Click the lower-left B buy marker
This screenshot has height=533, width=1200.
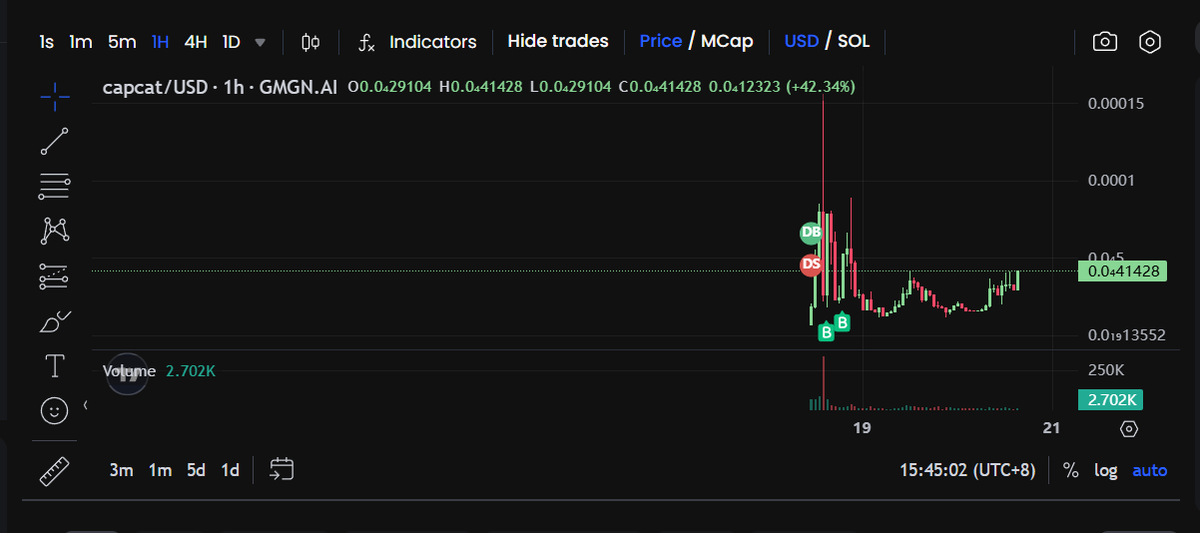pos(826,332)
